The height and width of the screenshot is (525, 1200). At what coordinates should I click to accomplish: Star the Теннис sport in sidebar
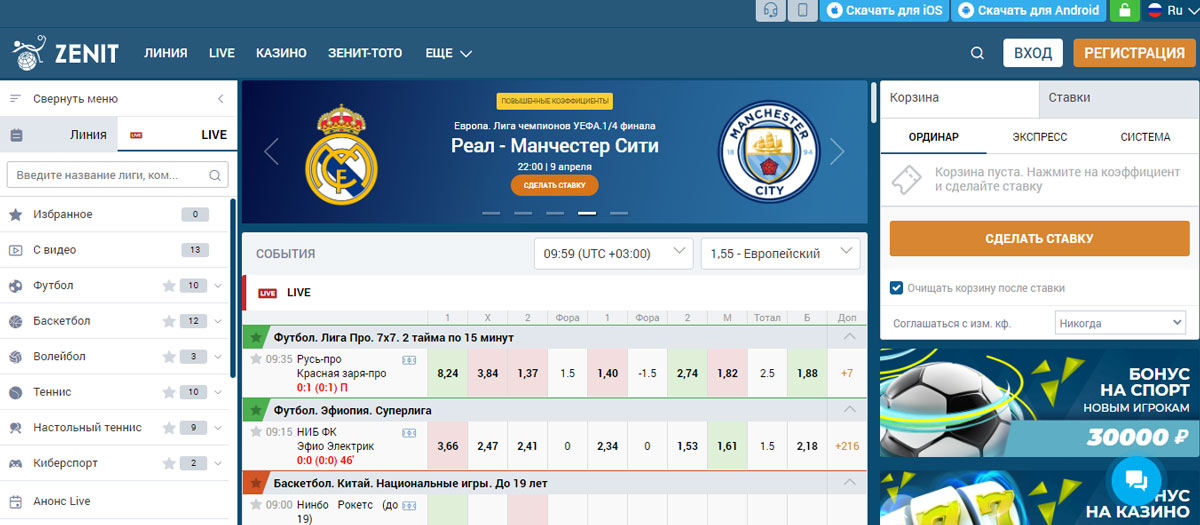(x=169, y=392)
